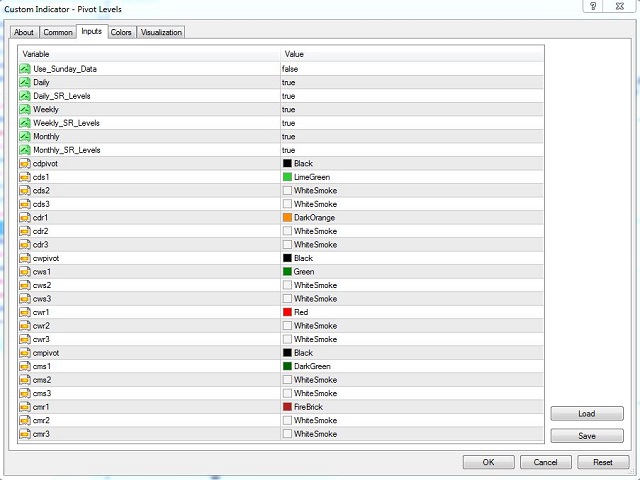The width and height of the screenshot is (640, 480).
Task: Open the cds1 LimeGreen color dropdown
Action: pyautogui.click(x=313, y=177)
